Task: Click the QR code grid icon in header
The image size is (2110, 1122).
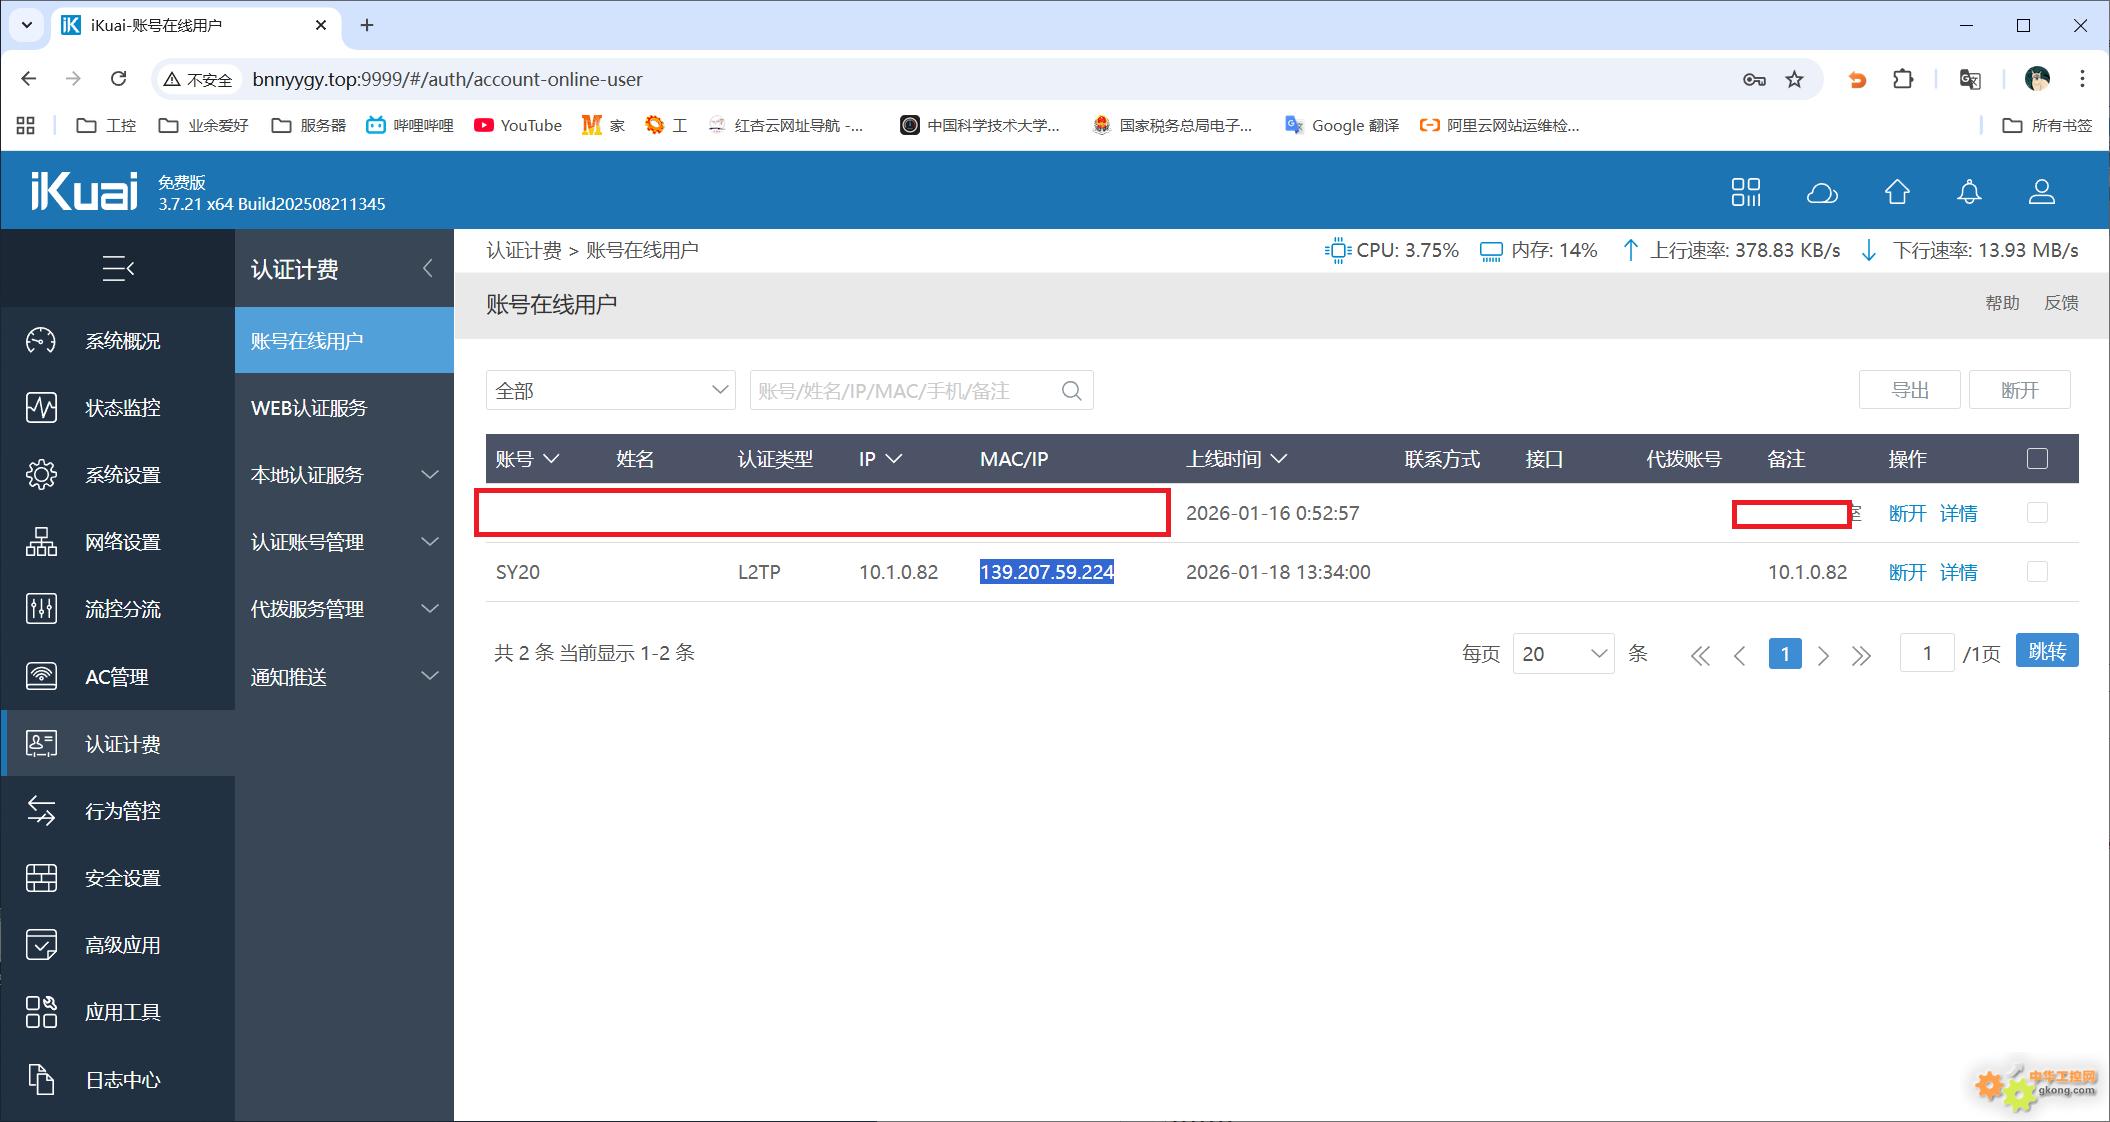Action: point(1746,192)
